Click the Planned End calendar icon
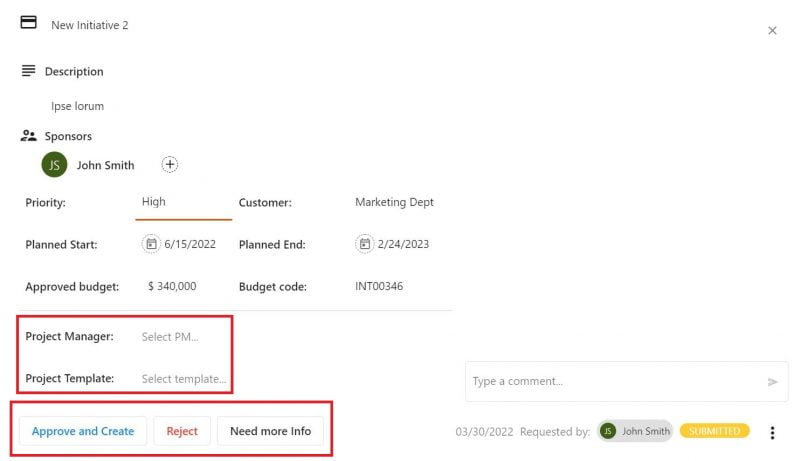 pyautogui.click(x=365, y=244)
